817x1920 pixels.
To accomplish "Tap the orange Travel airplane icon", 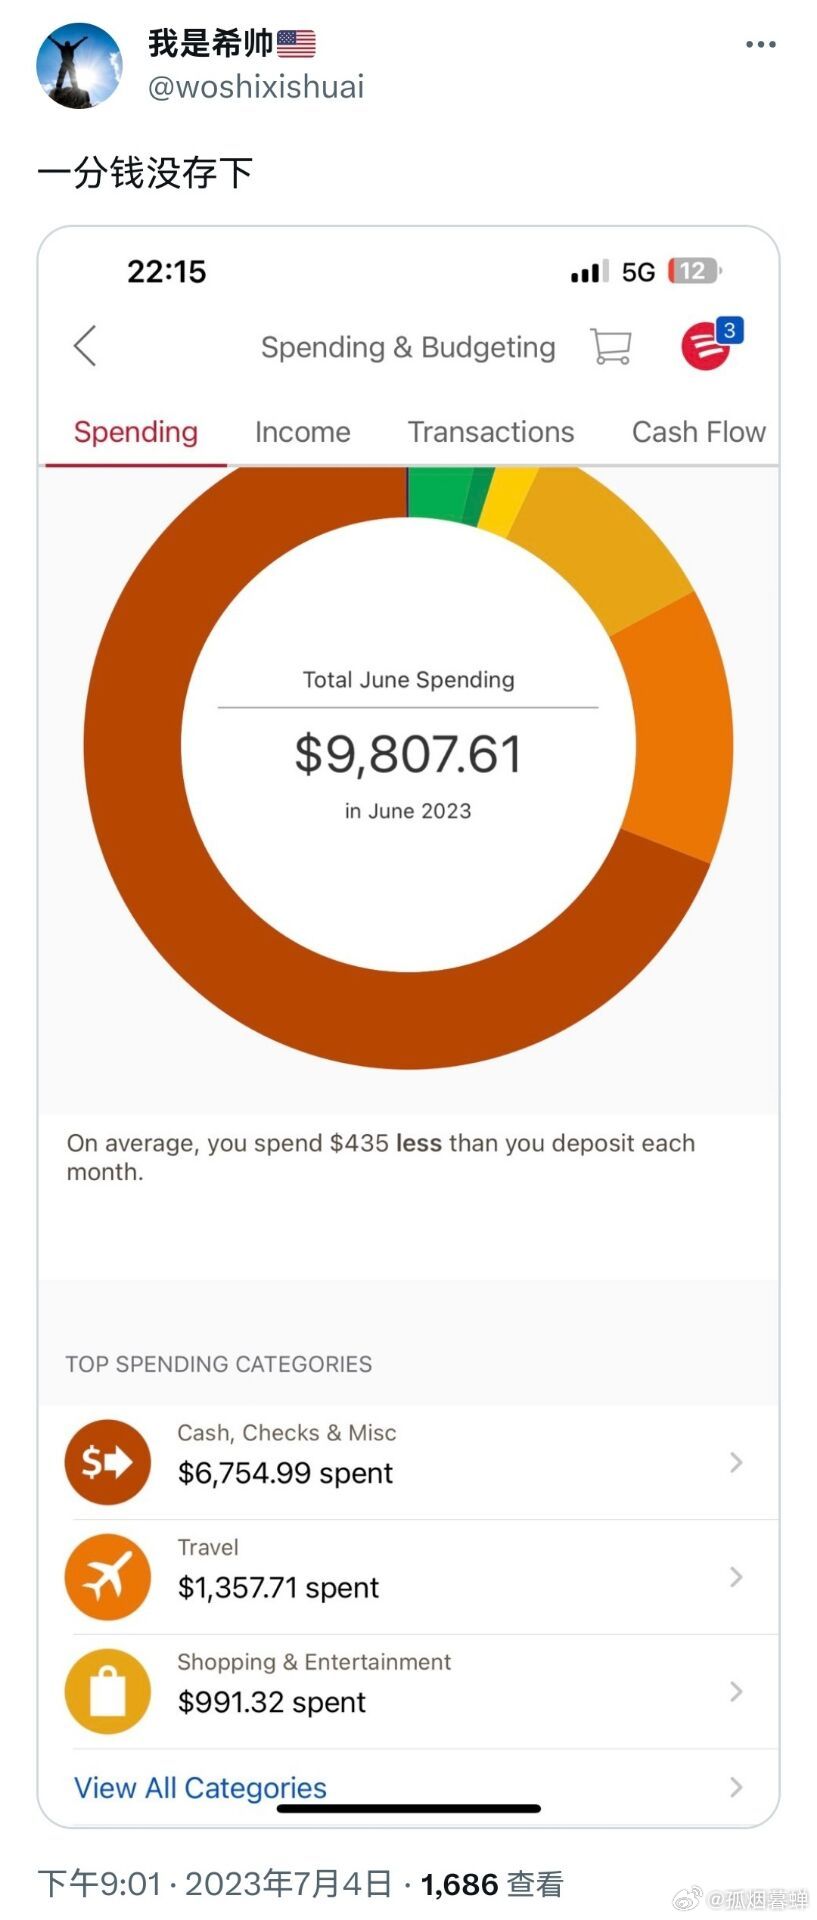I will pyautogui.click(x=108, y=1577).
